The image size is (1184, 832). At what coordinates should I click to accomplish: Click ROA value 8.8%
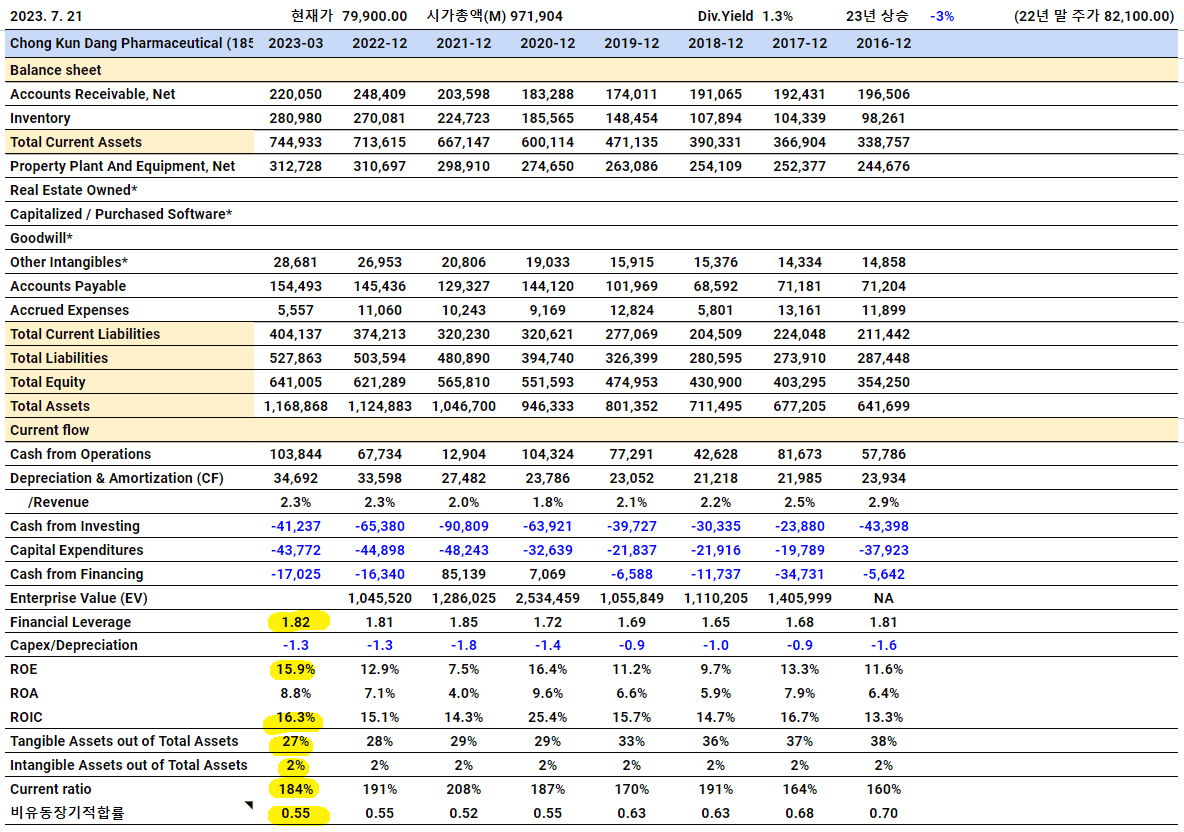click(x=295, y=694)
